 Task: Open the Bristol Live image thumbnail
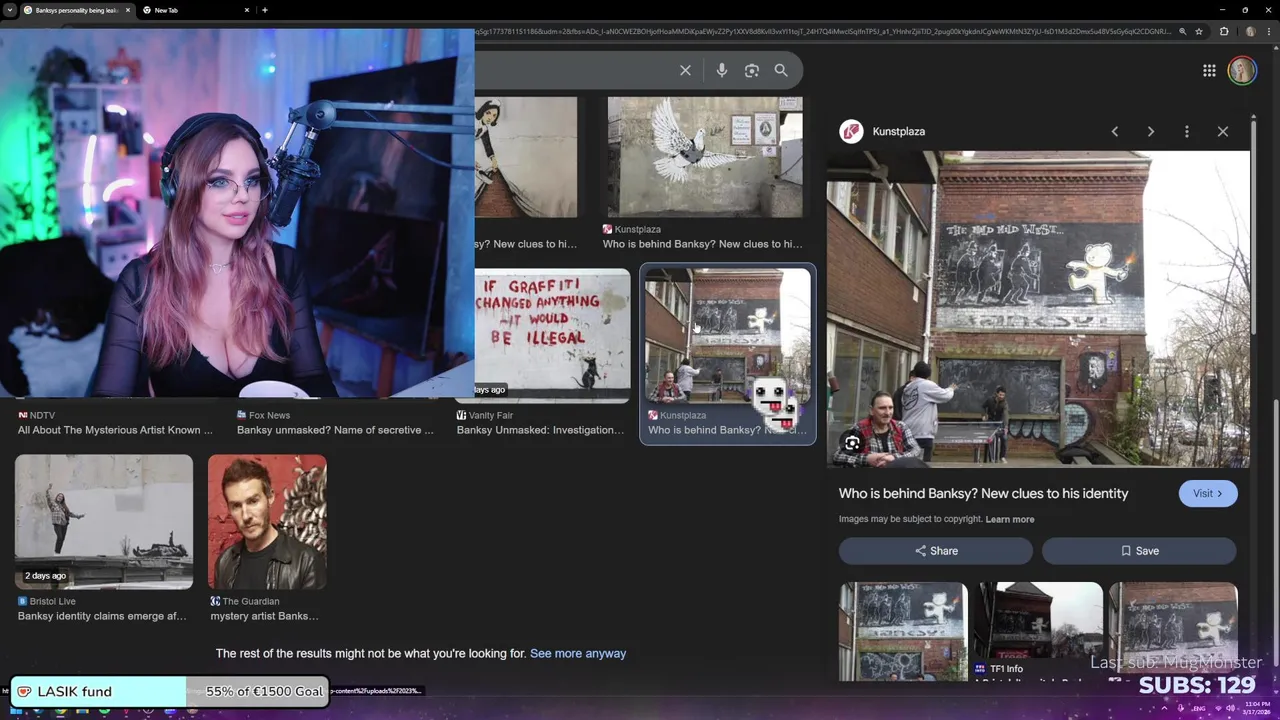[x=104, y=522]
